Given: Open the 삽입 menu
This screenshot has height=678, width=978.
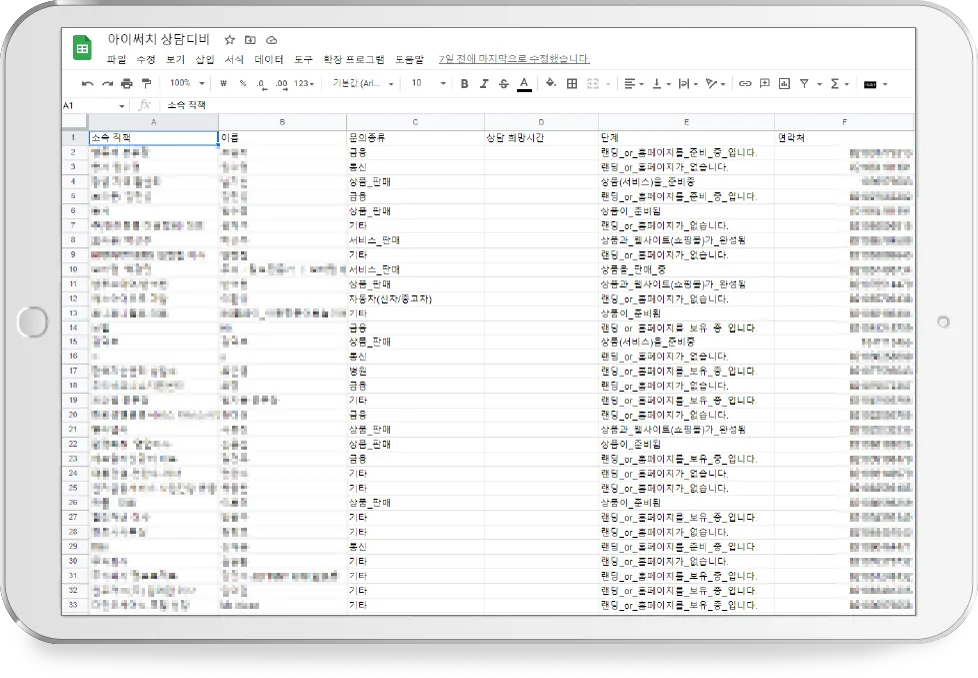Looking at the screenshot, I should point(205,59).
